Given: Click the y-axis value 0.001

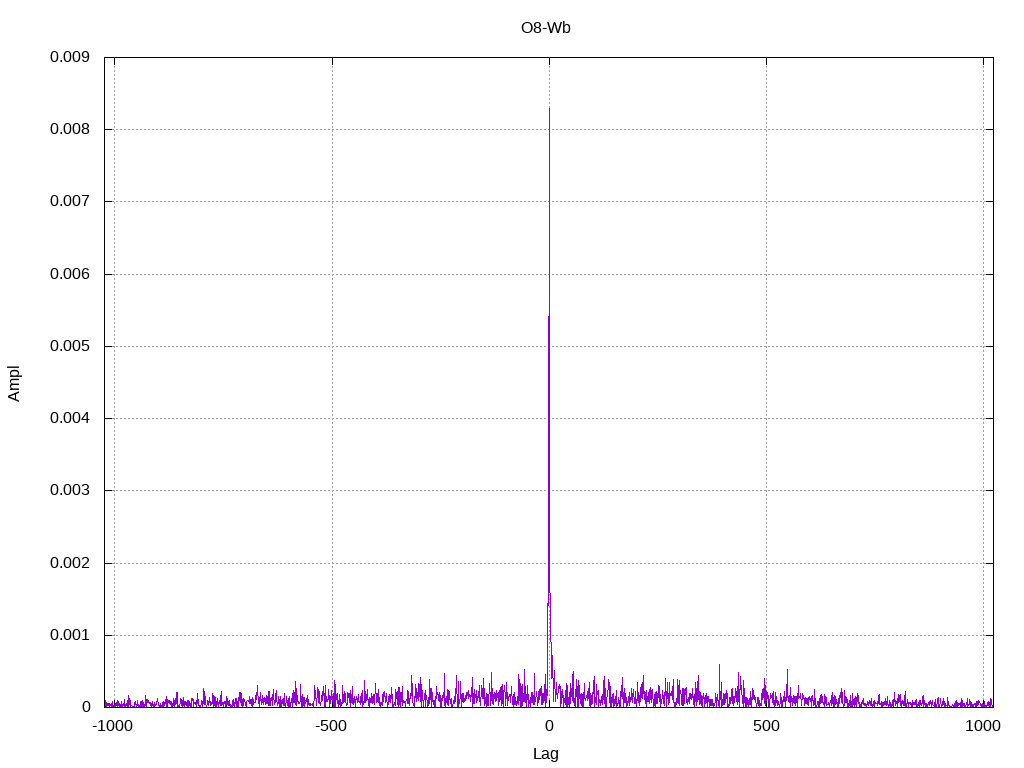Looking at the screenshot, I should (x=70, y=634).
